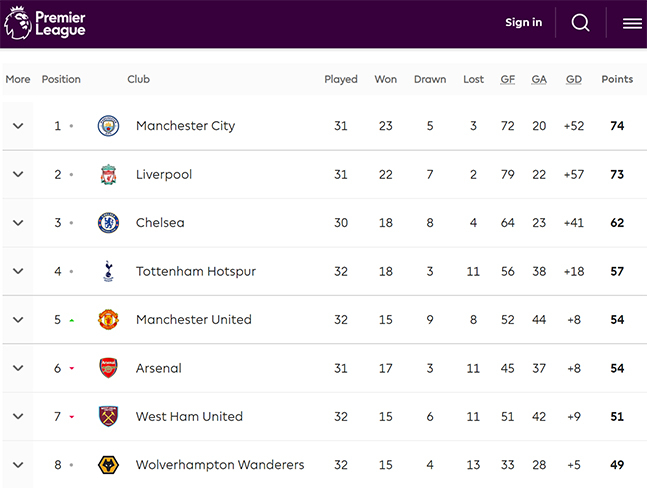Screen dimensions: 647x488
Task: Click the Tottenham Hotspur cockerel crest
Action: 109,271
